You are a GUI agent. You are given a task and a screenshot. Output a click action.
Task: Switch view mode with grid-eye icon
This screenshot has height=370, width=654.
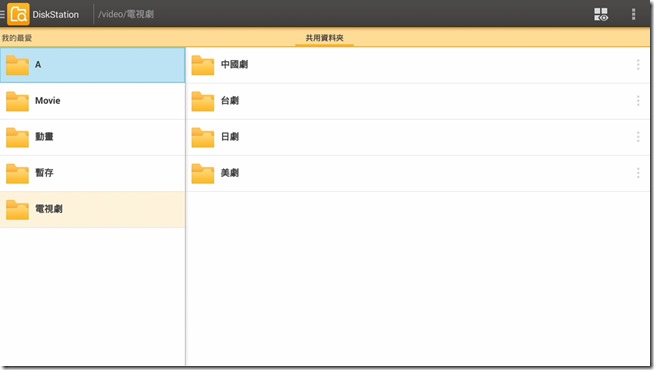coord(601,14)
